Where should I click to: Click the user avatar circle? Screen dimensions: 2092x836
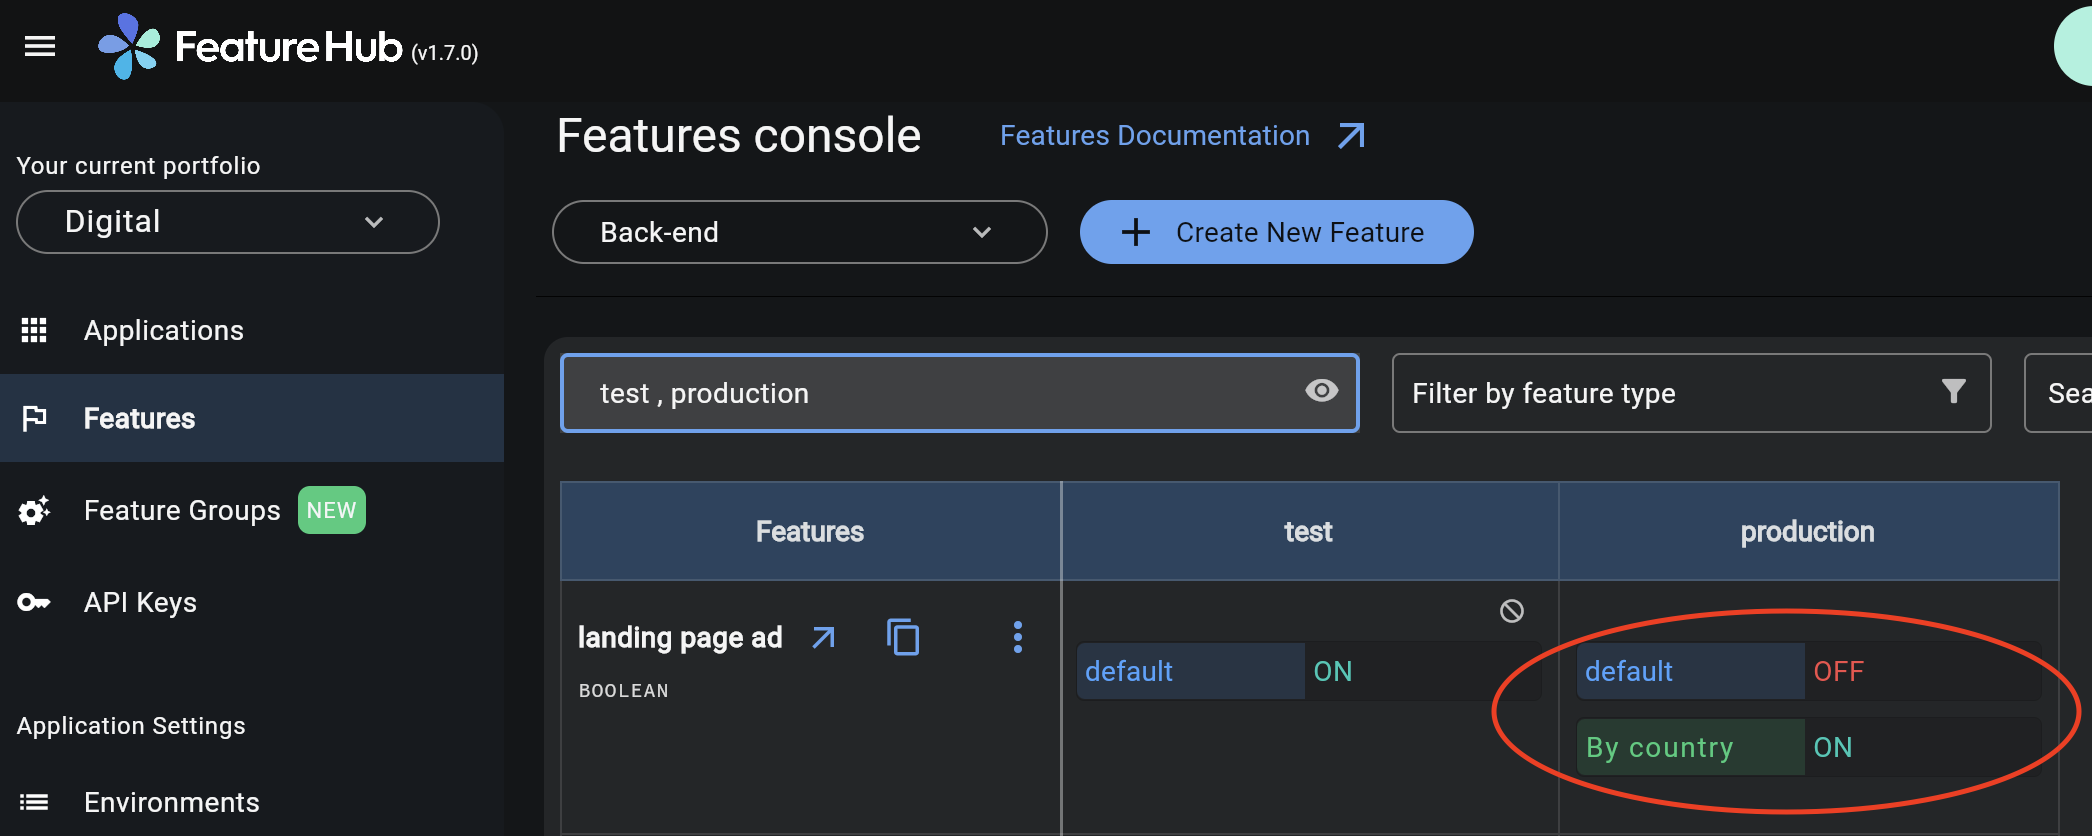[2075, 46]
